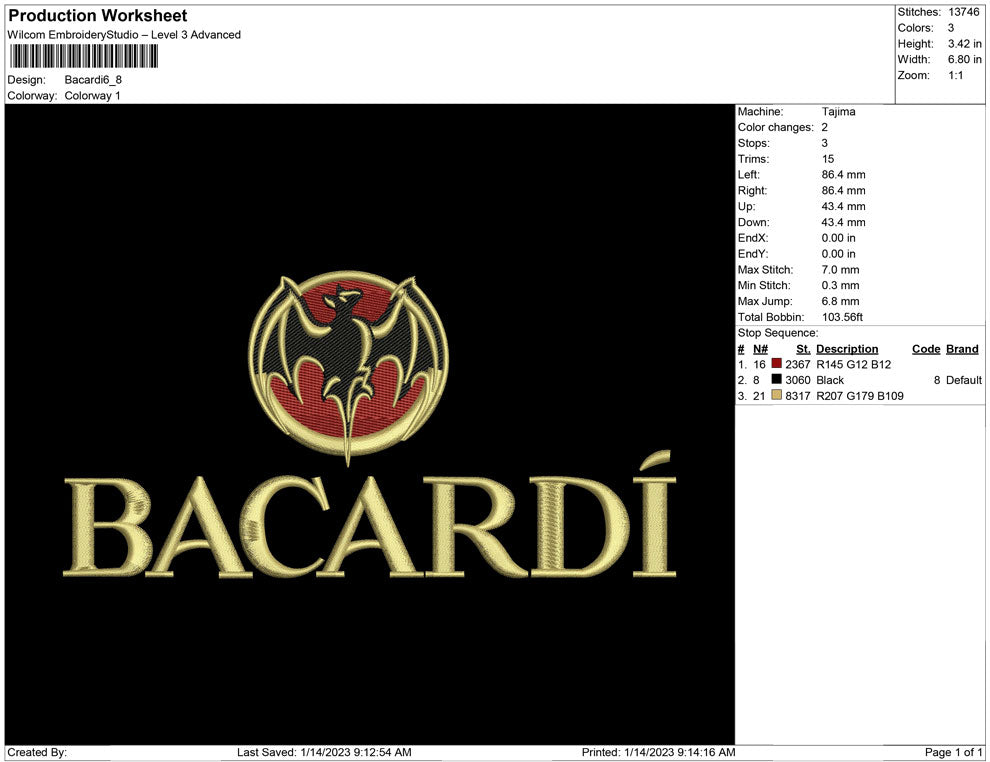
Task: Click the colorway value 'Colorway 1'
Action: [93, 96]
